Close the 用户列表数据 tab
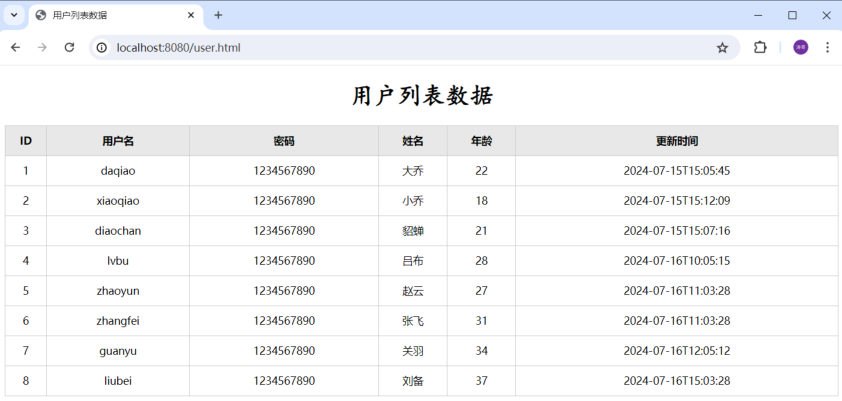 coord(191,15)
